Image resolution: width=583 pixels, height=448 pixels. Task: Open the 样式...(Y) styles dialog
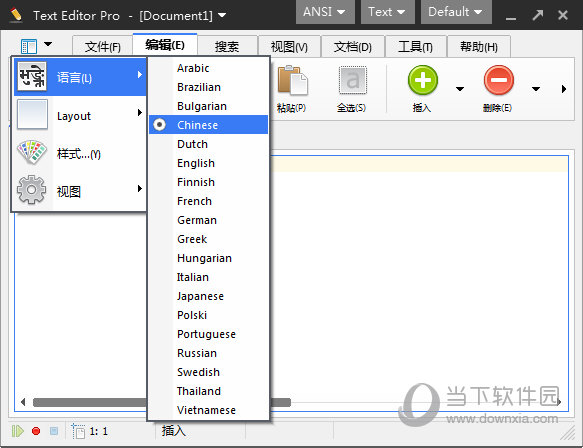(x=80, y=153)
